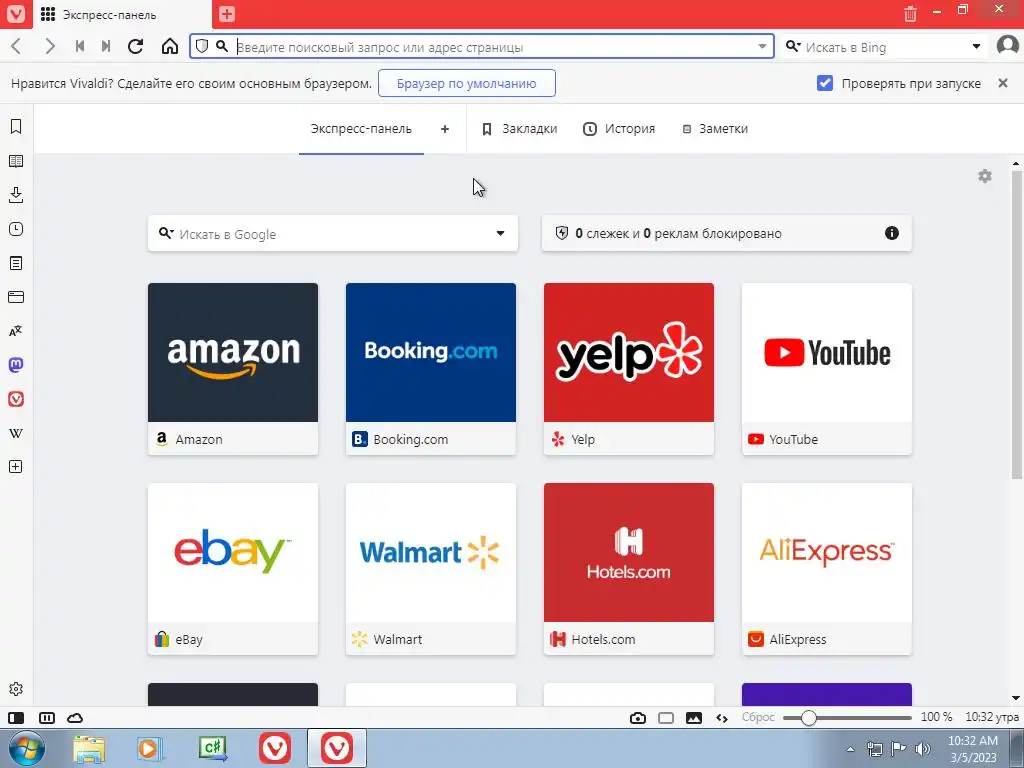Open the Bookmarks panel in sidebar
Viewport: 1024px width, 768px height.
point(16,127)
